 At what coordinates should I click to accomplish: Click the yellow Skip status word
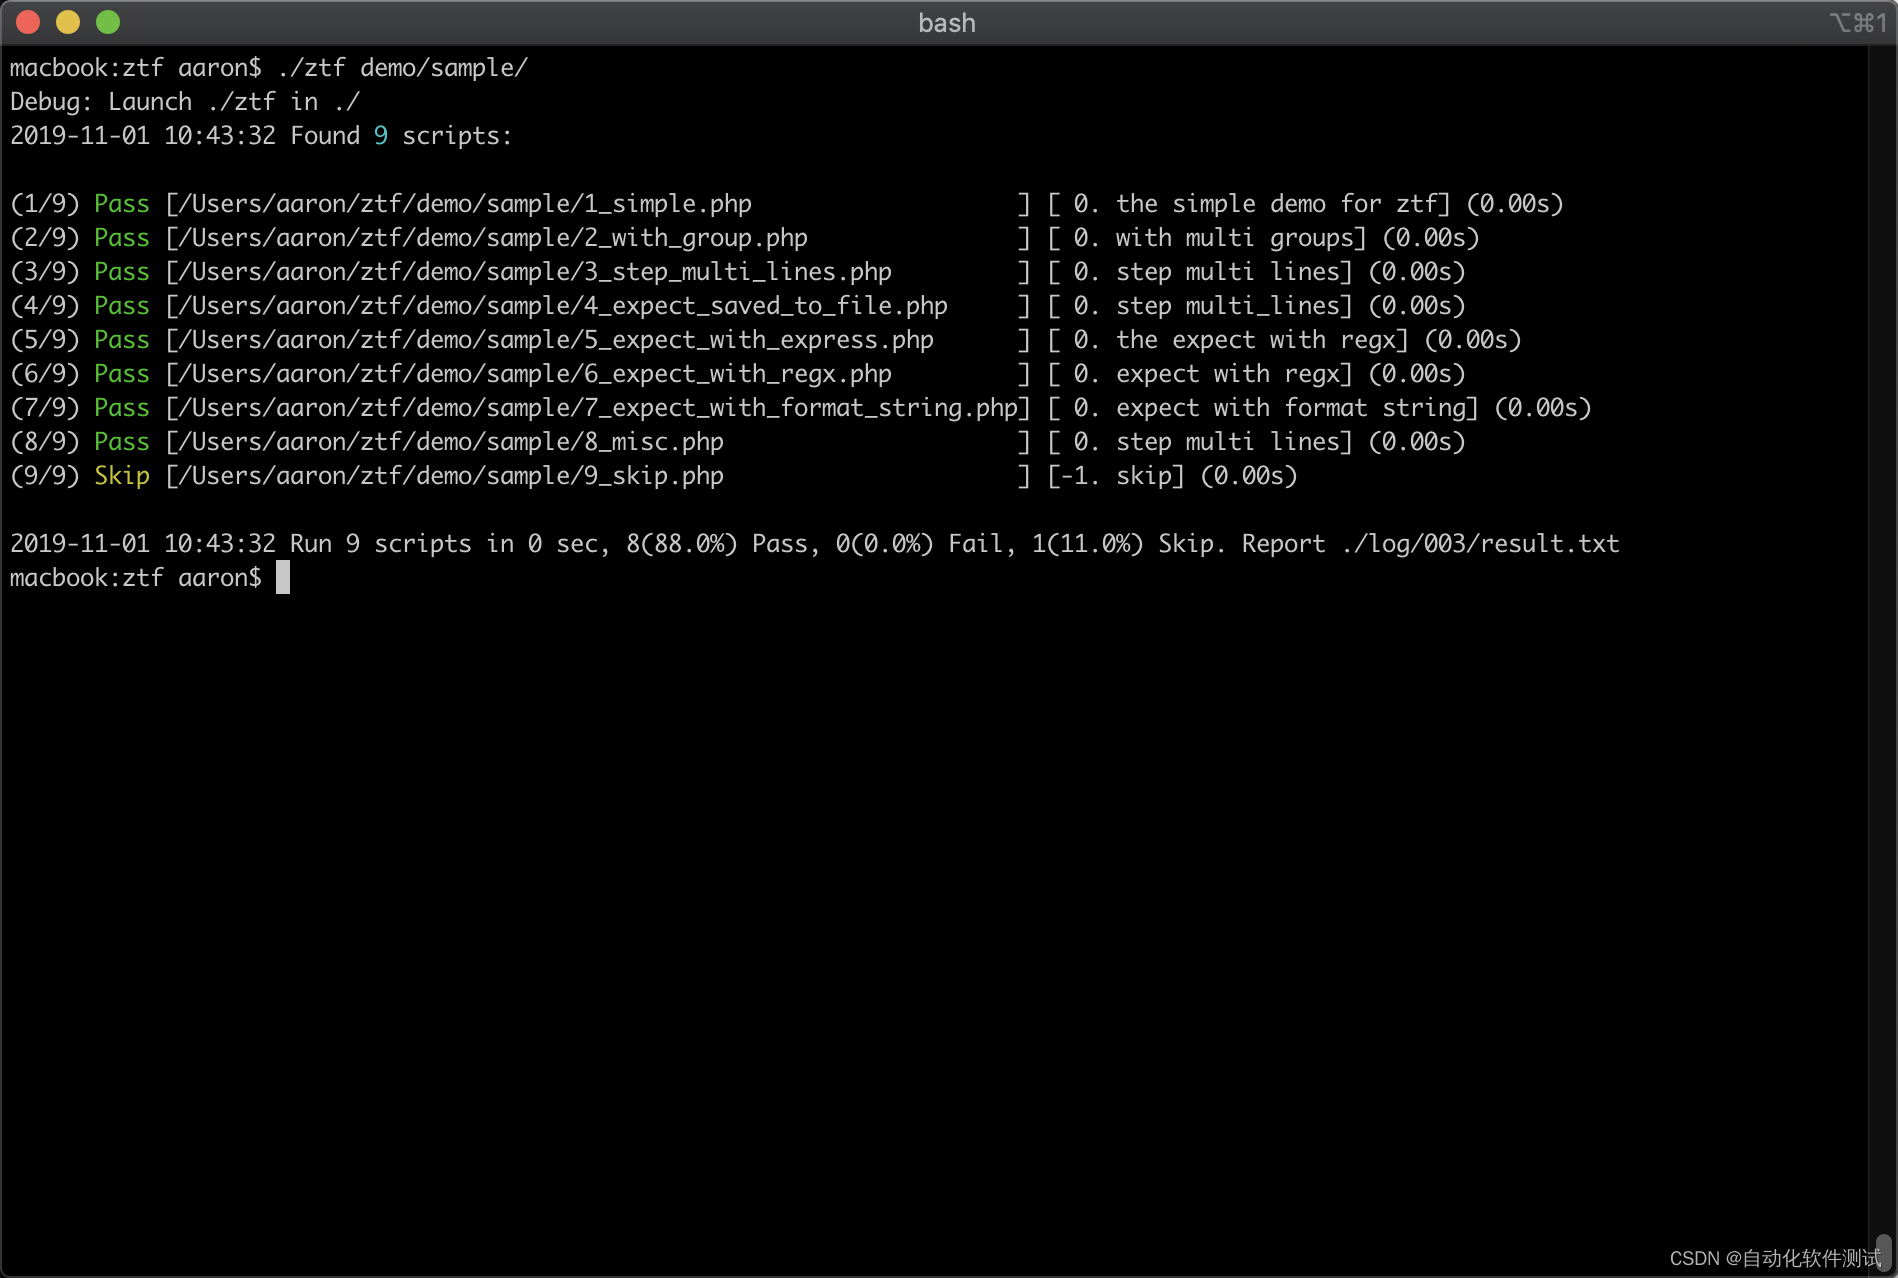point(122,476)
